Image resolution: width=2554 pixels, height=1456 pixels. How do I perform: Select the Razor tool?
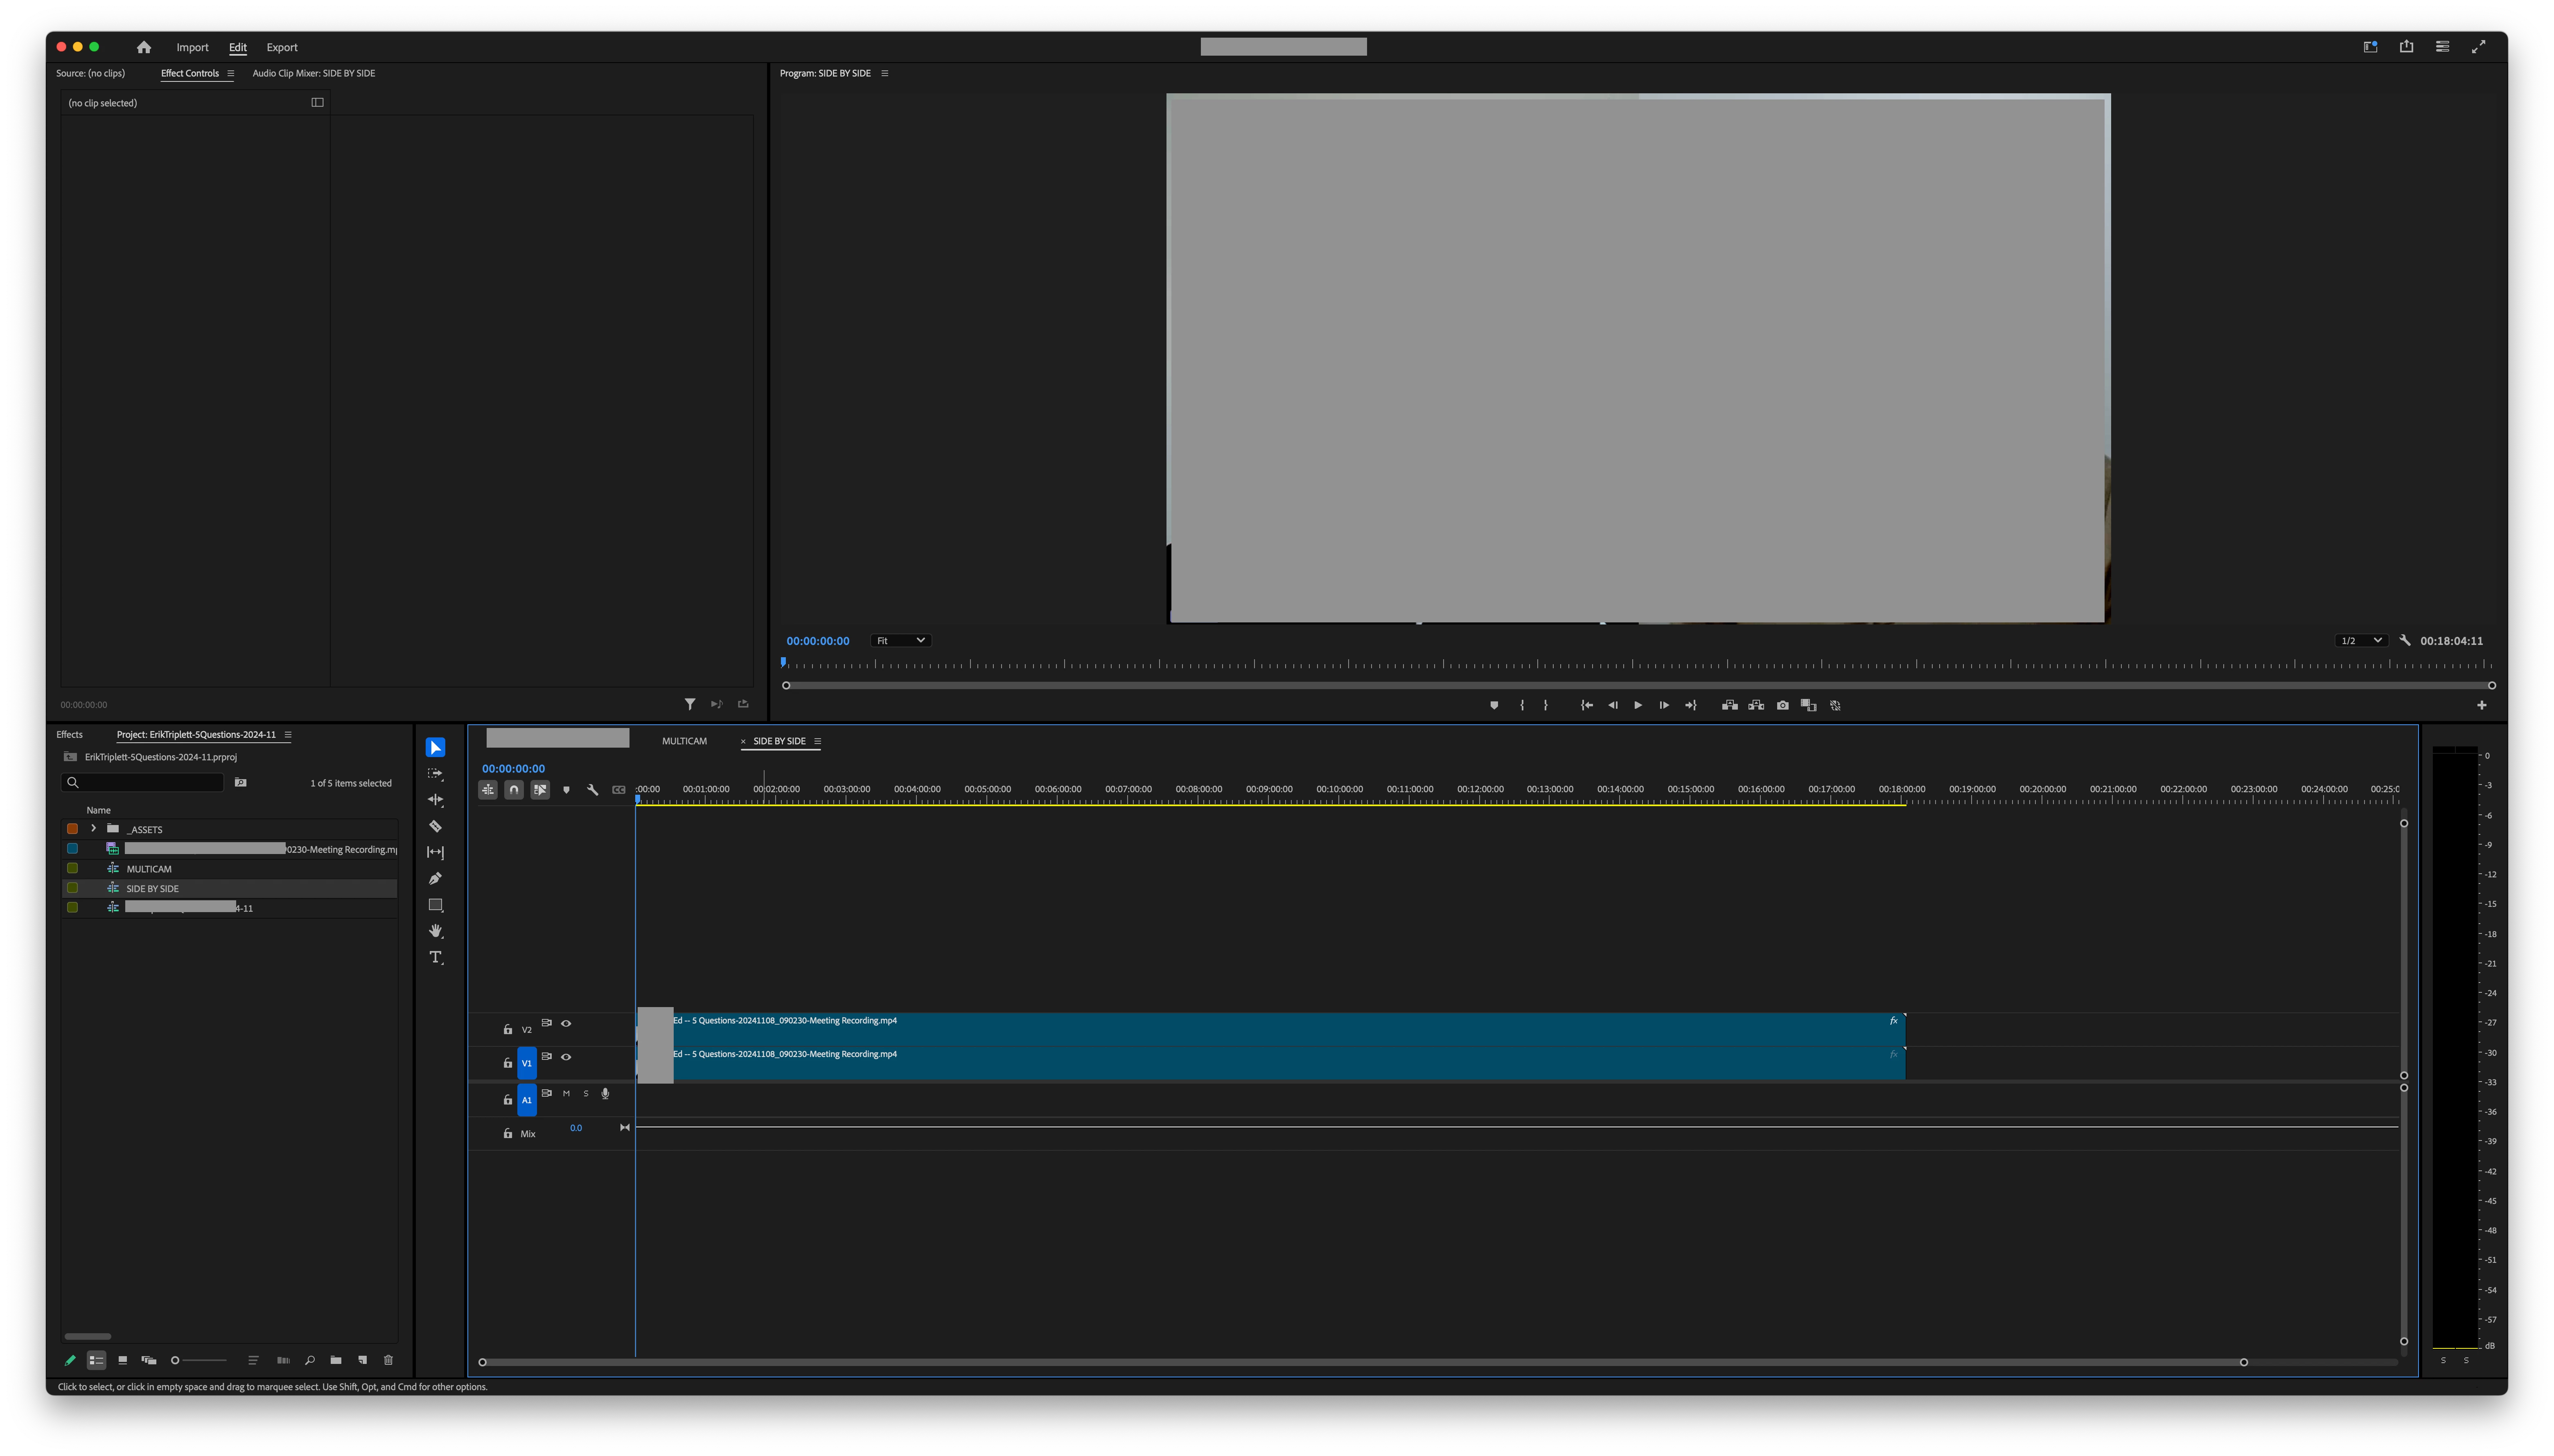[435, 826]
